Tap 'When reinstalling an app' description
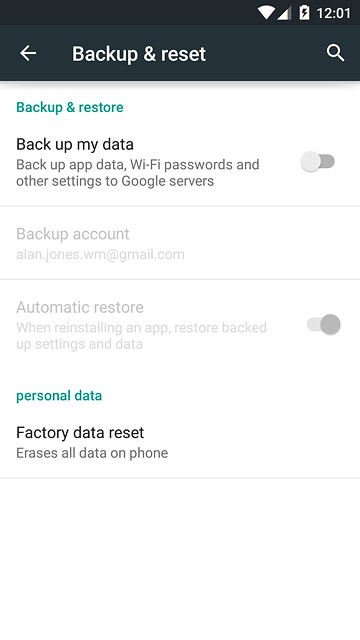The width and height of the screenshot is (360, 640). [142, 336]
